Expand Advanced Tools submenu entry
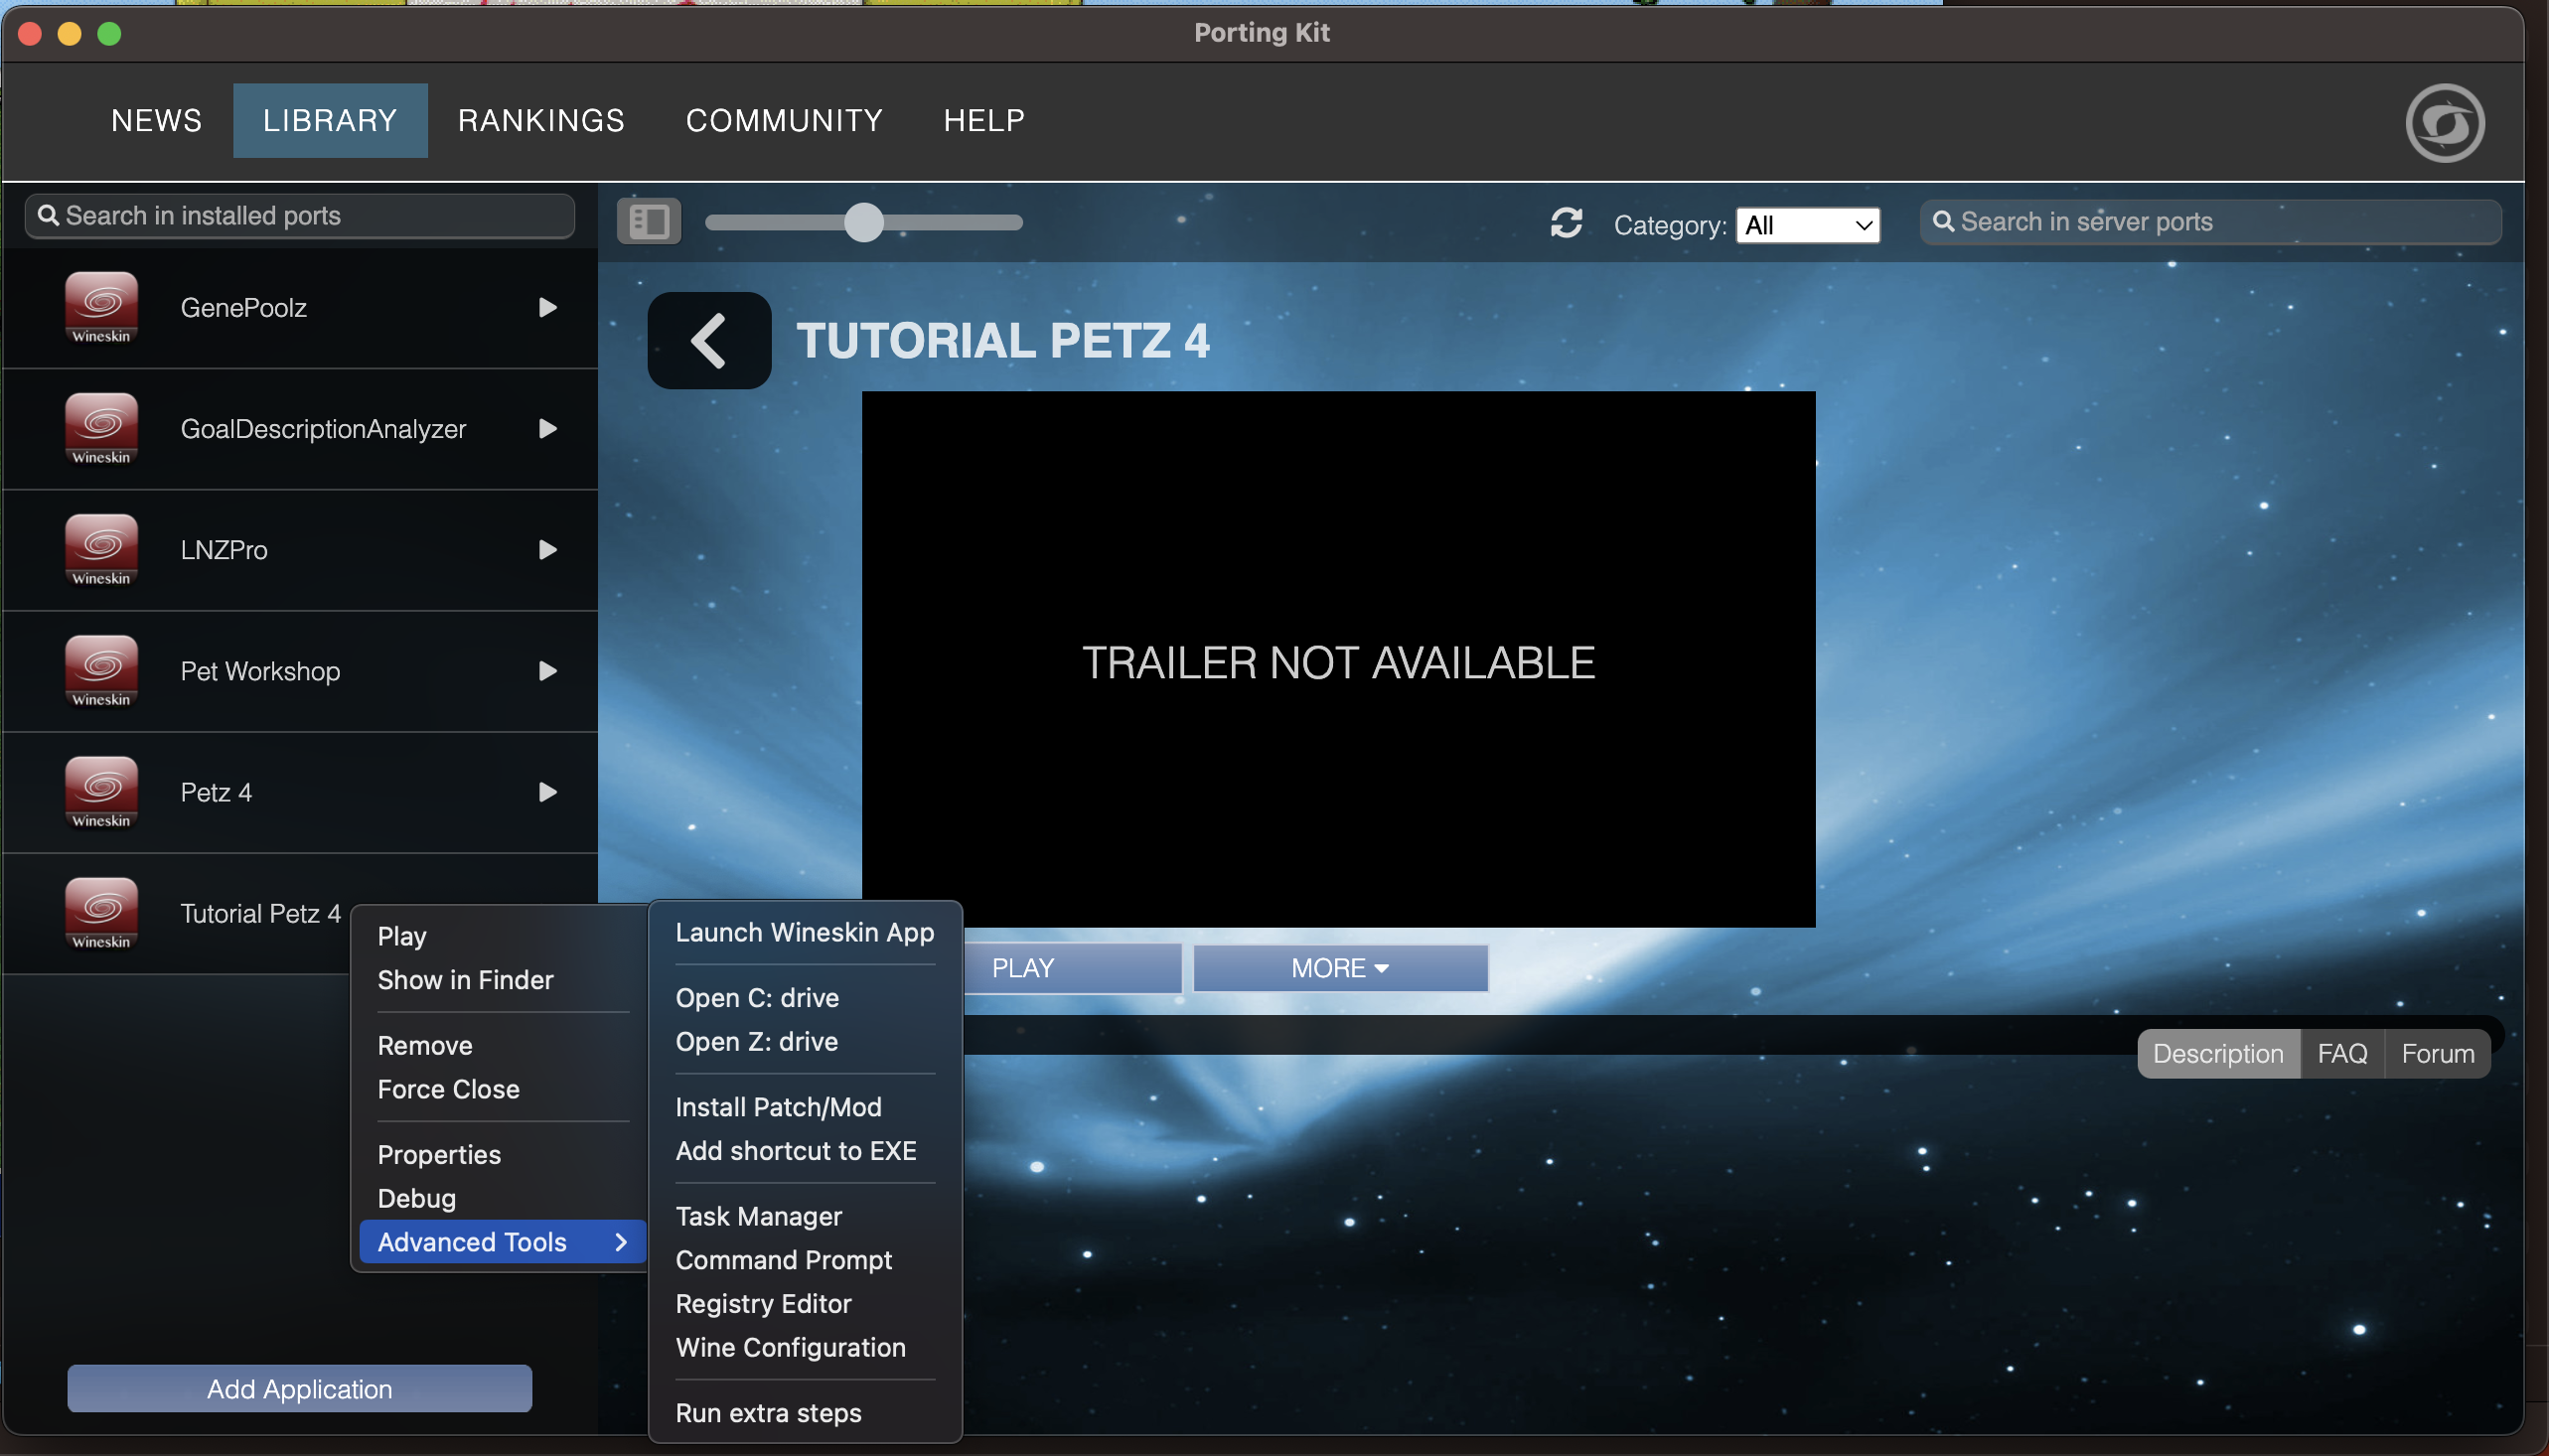This screenshot has width=2549, height=1456. 501,1242
